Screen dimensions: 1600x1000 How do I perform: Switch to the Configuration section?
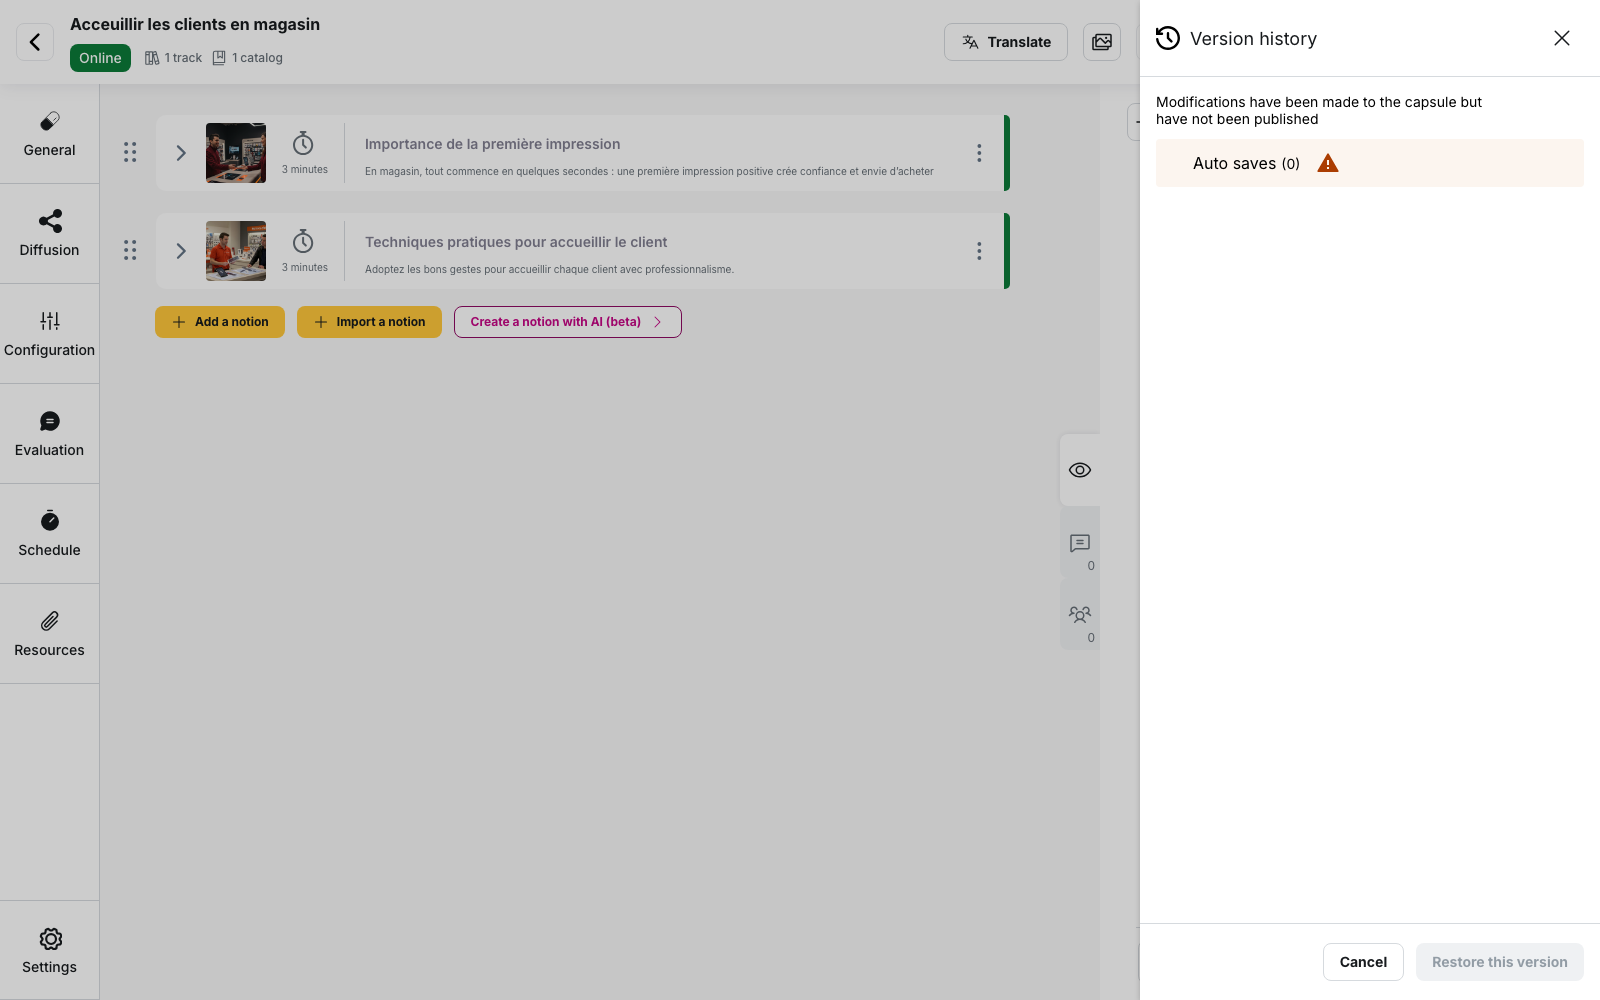click(x=49, y=334)
